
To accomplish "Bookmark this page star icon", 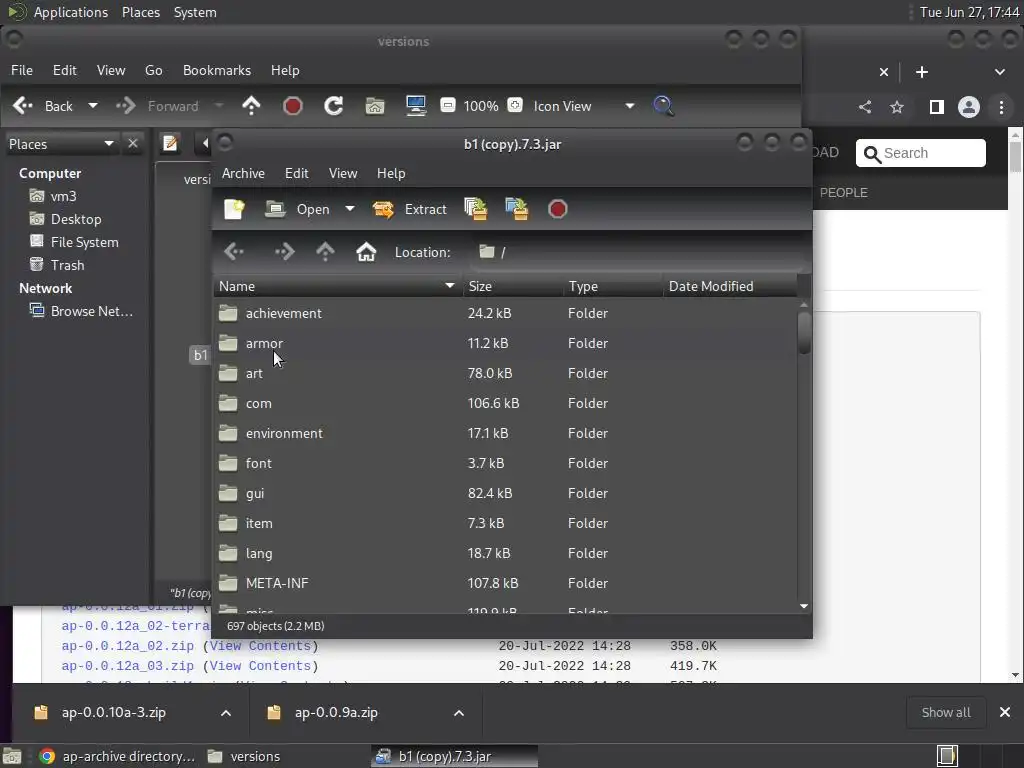I will 897,107.
